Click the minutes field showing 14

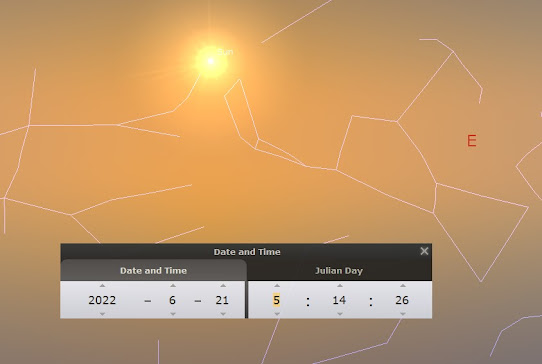pos(339,300)
